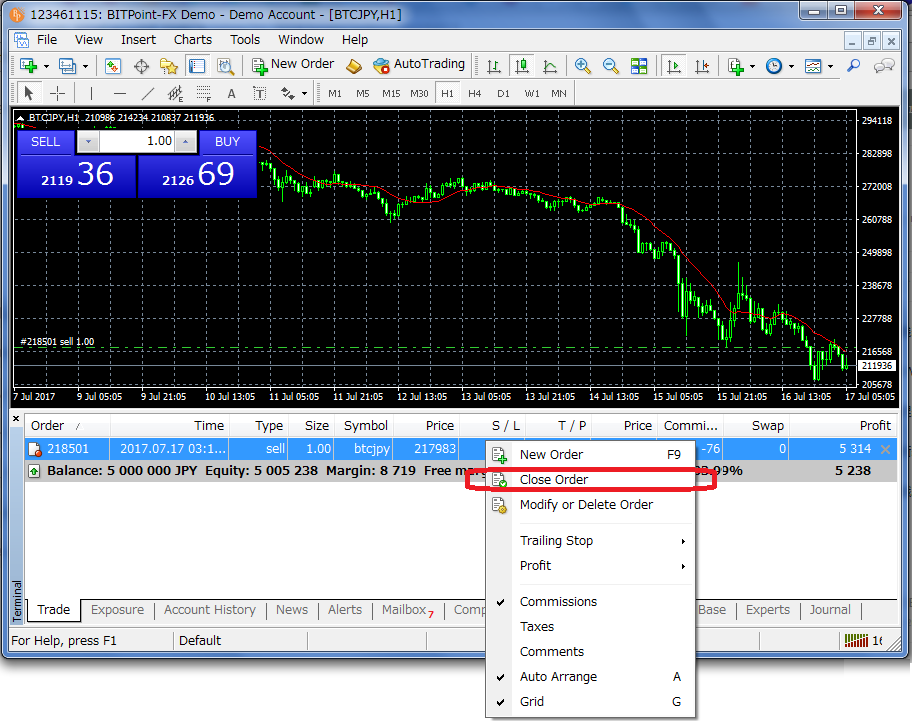Choose Close Order from context menu
This screenshot has width=912, height=721.
[x=554, y=480]
